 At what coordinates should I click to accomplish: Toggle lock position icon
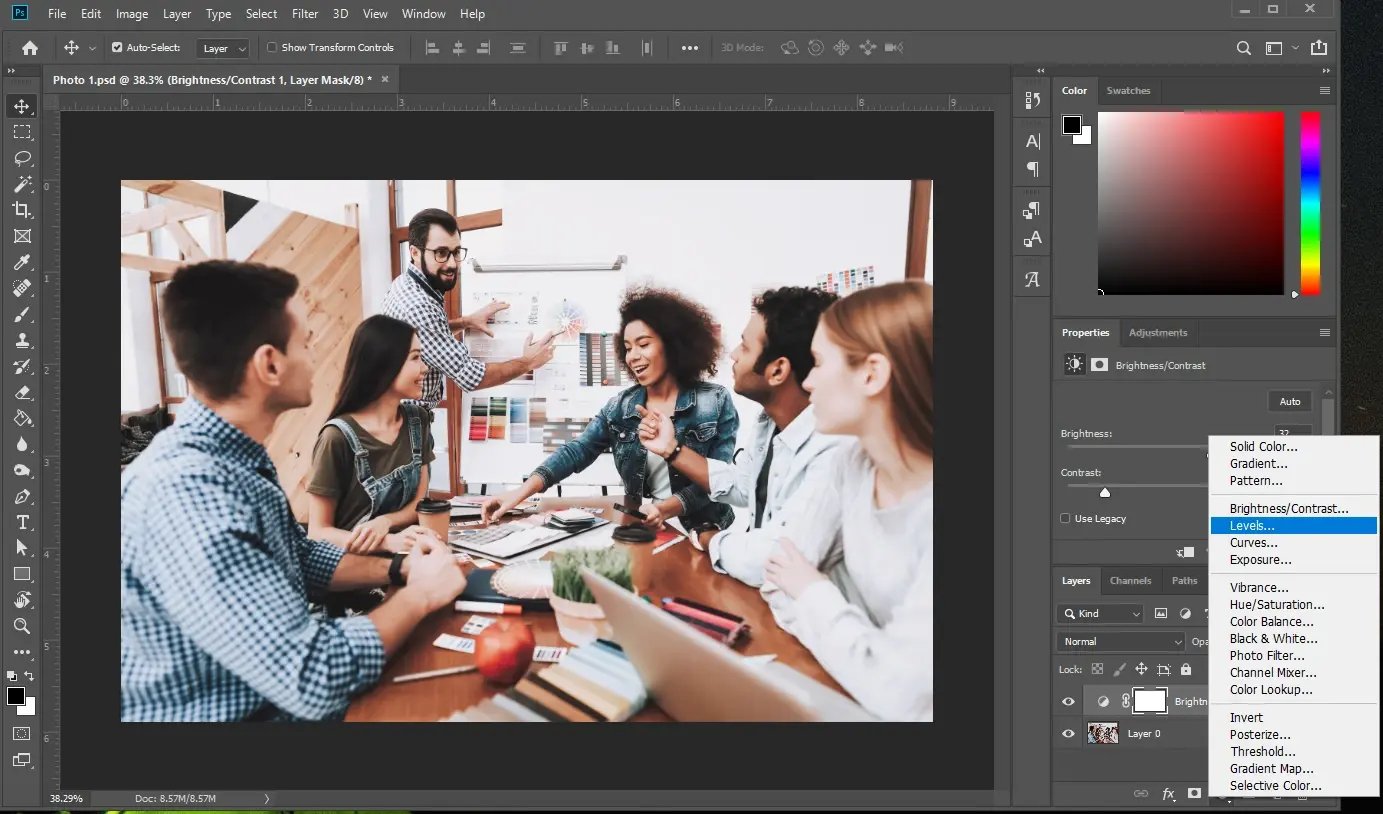pyautogui.click(x=1141, y=669)
